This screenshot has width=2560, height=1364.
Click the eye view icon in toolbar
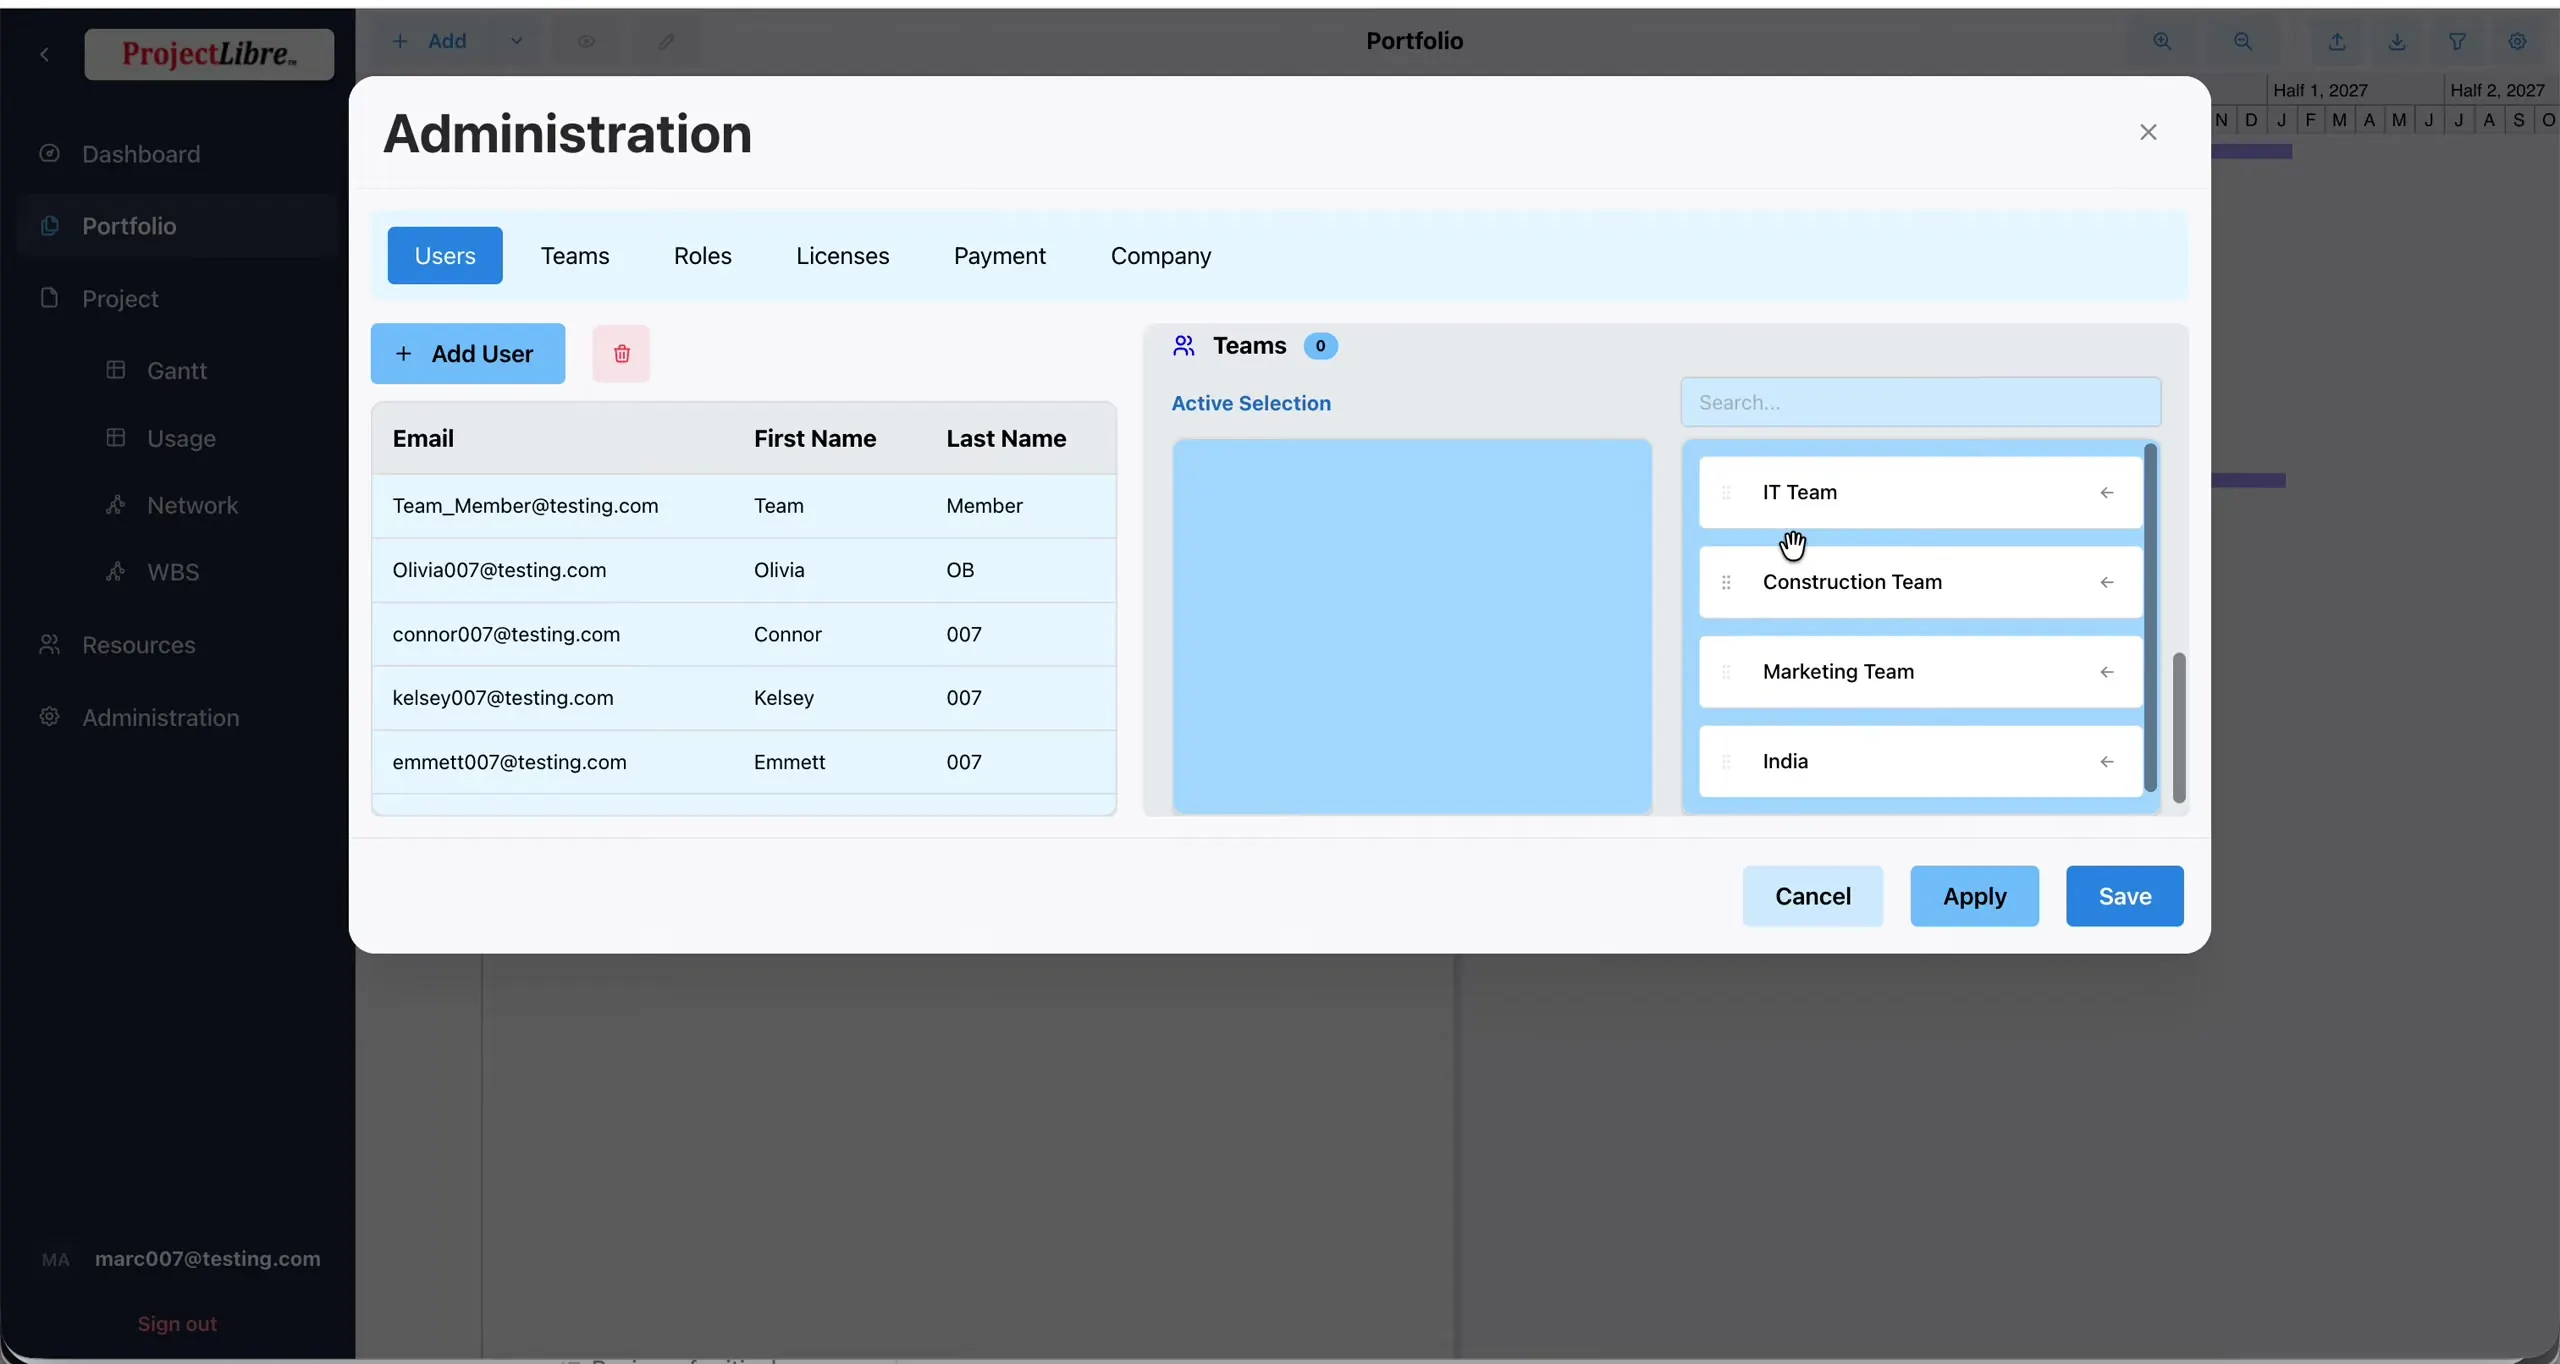coord(586,41)
